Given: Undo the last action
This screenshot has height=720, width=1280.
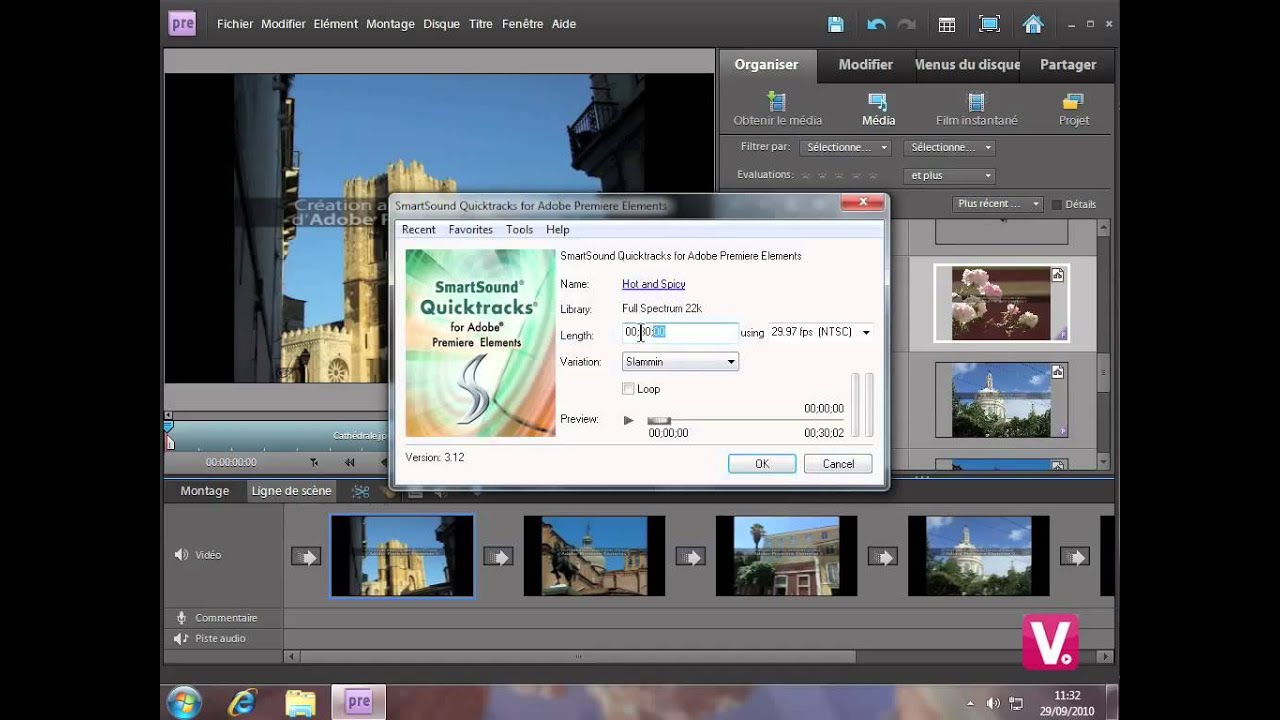Looking at the screenshot, I should point(876,25).
